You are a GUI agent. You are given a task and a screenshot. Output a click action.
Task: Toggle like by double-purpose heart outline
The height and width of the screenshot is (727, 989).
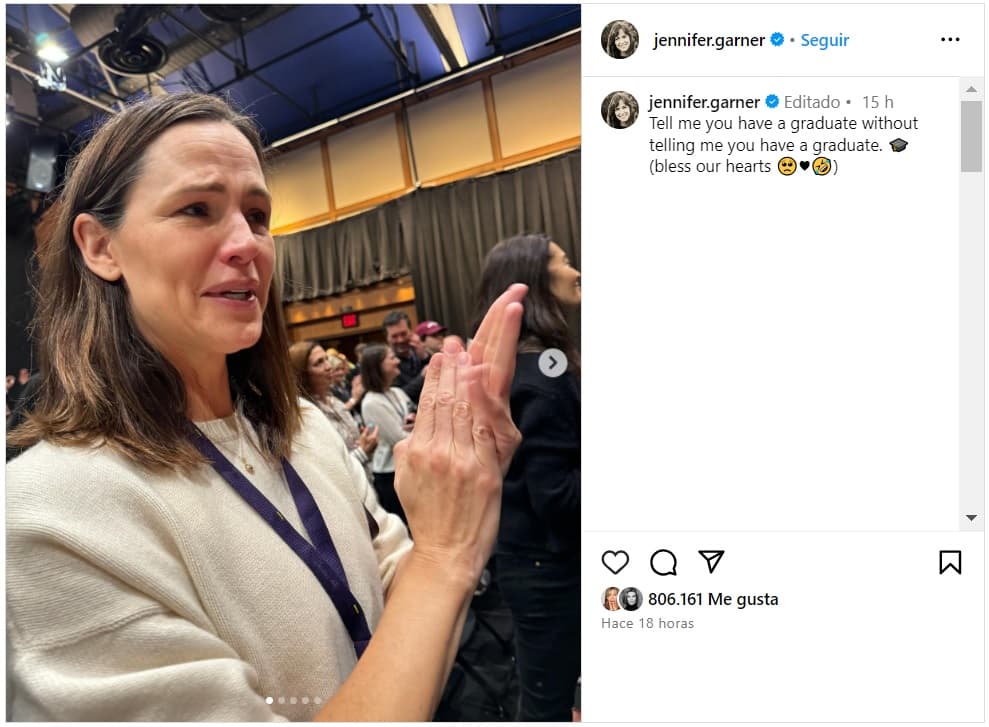coord(616,563)
